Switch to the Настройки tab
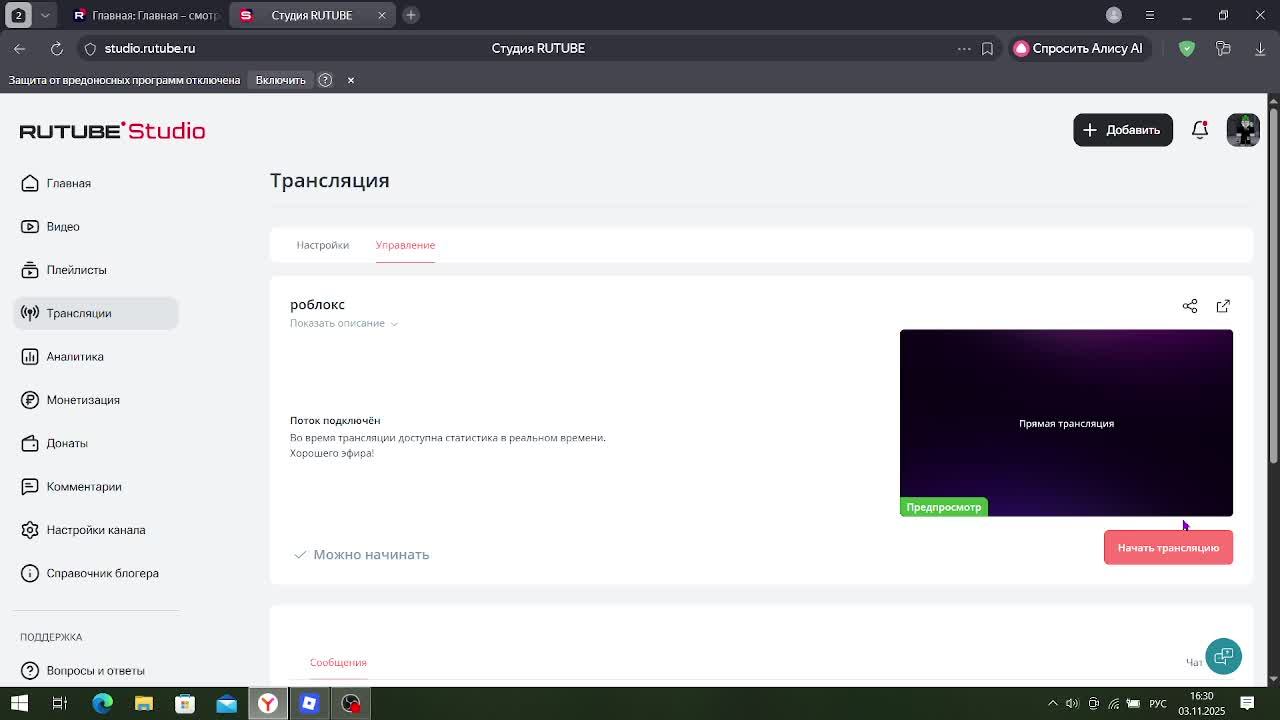1280x720 pixels. (x=322, y=245)
